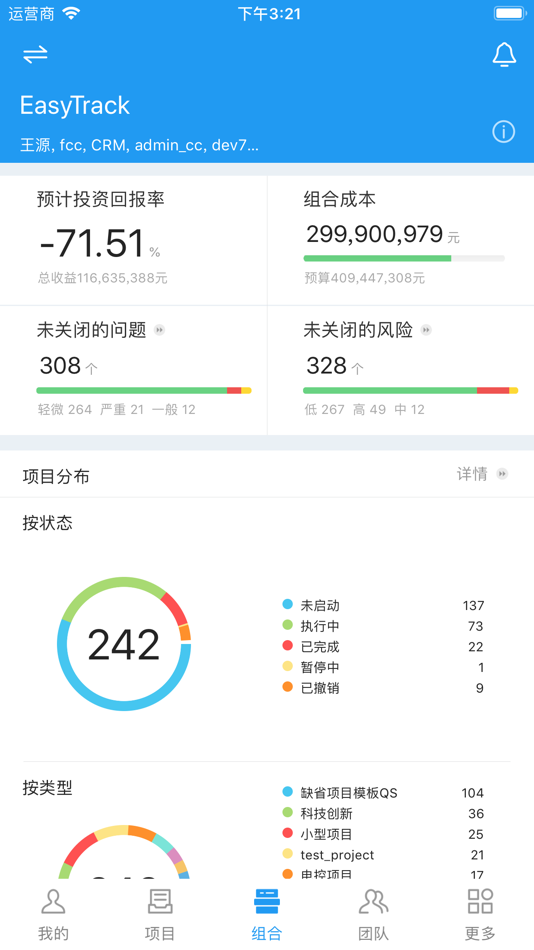Tap the Wi-Fi status icon
534x950 pixels.
(x=72, y=13)
